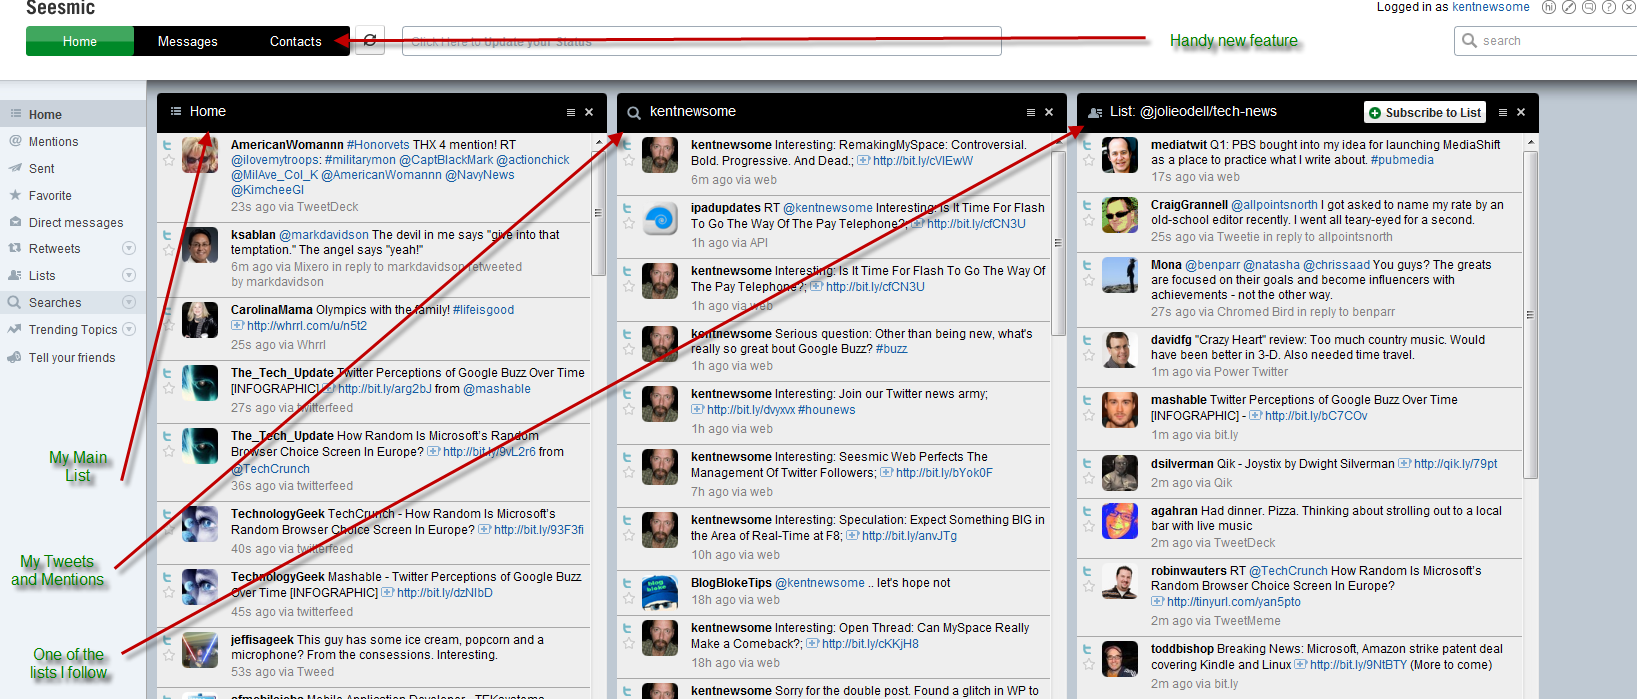1637x699 pixels.
Task: Open the Direct messages sidebar item
Action: [76, 223]
